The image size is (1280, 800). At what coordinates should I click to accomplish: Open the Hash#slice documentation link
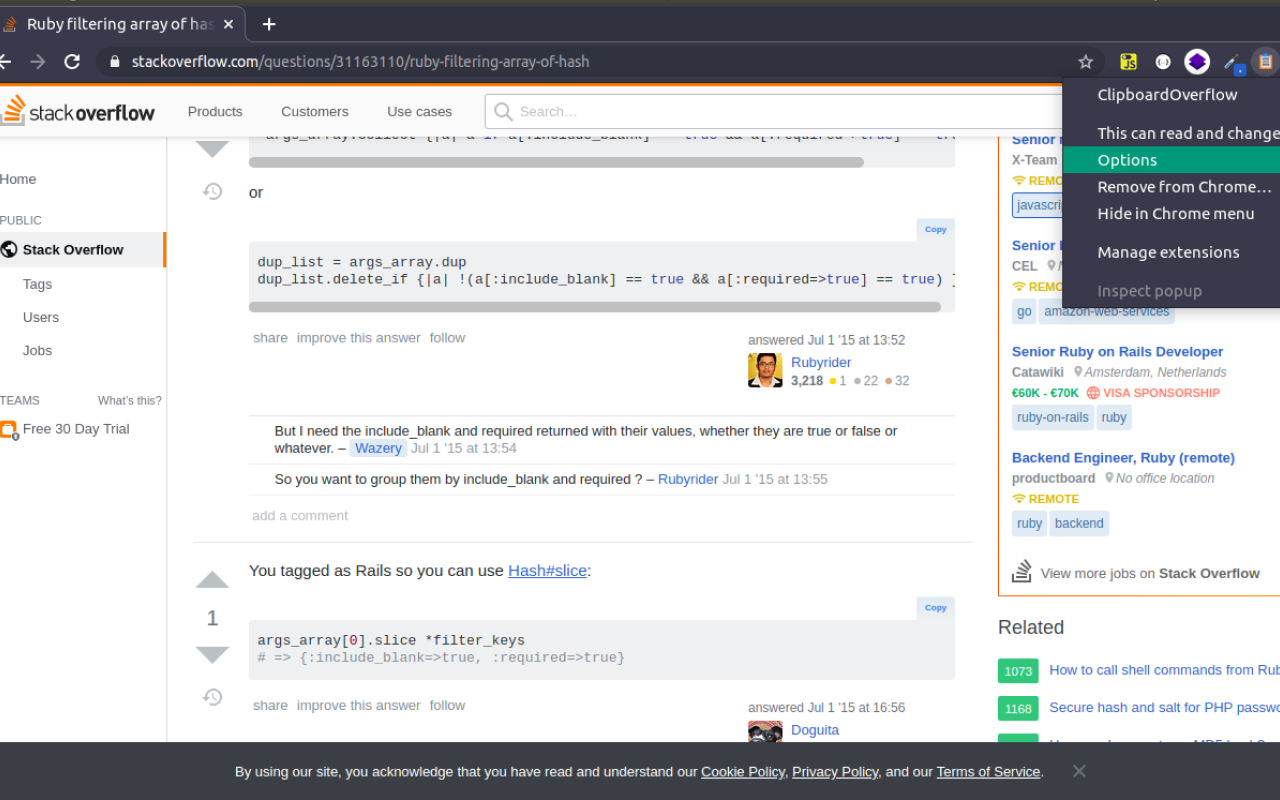(547, 571)
